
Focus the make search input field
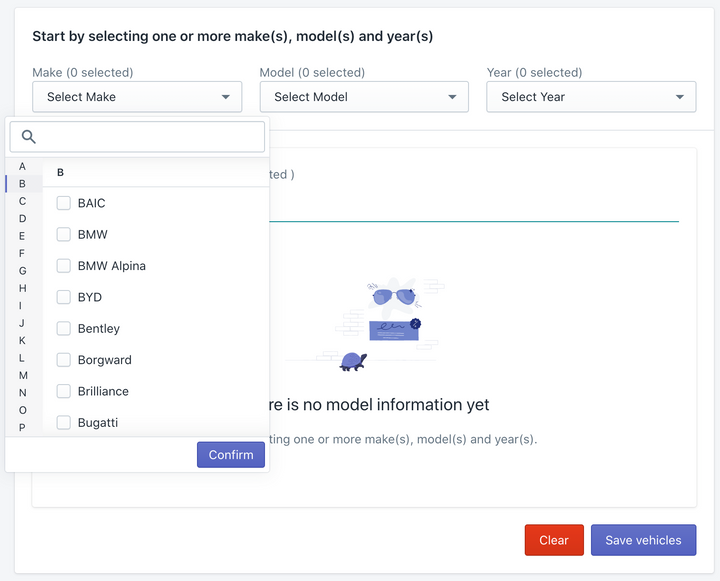pos(137,137)
